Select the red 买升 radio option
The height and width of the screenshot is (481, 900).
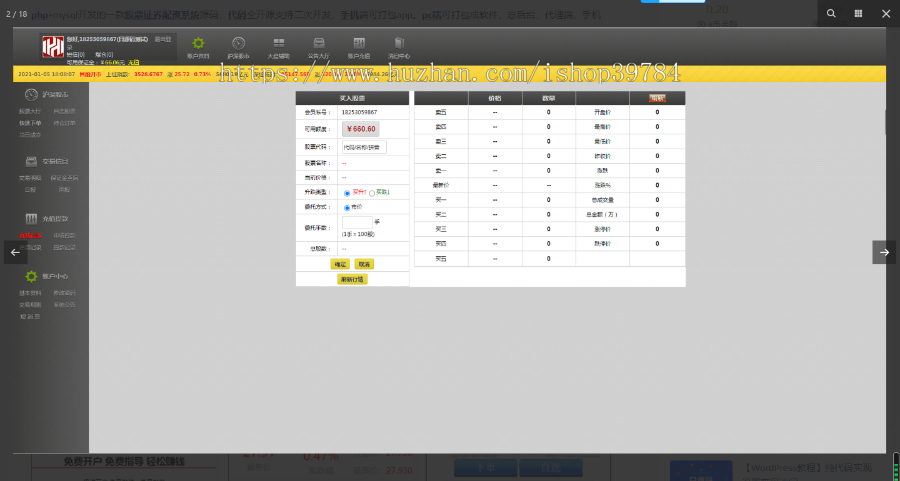click(347, 193)
